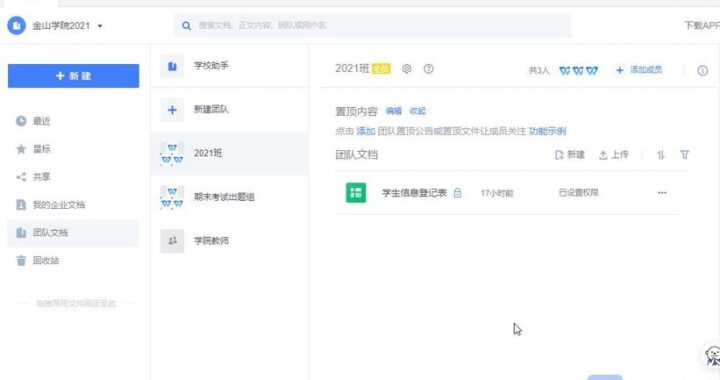
Task: Click the filter funnel icon
Action: click(x=685, y=155)
